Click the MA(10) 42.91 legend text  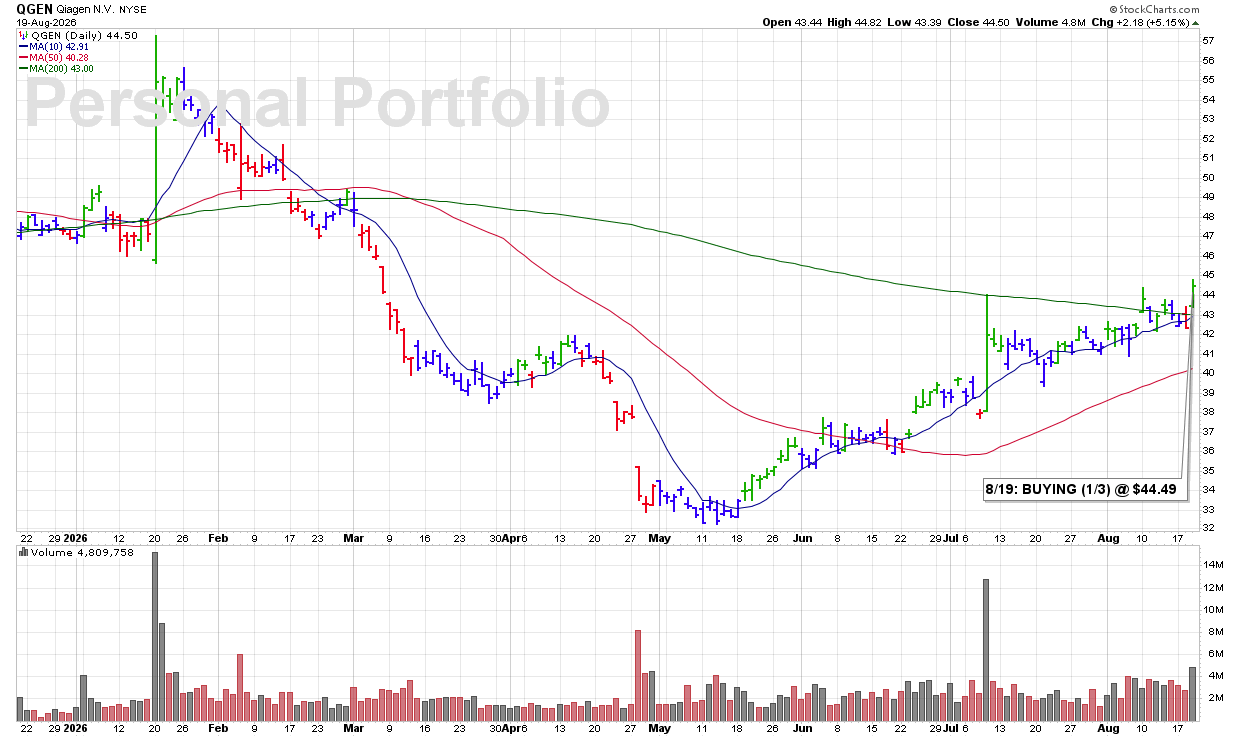pos(59,46)
